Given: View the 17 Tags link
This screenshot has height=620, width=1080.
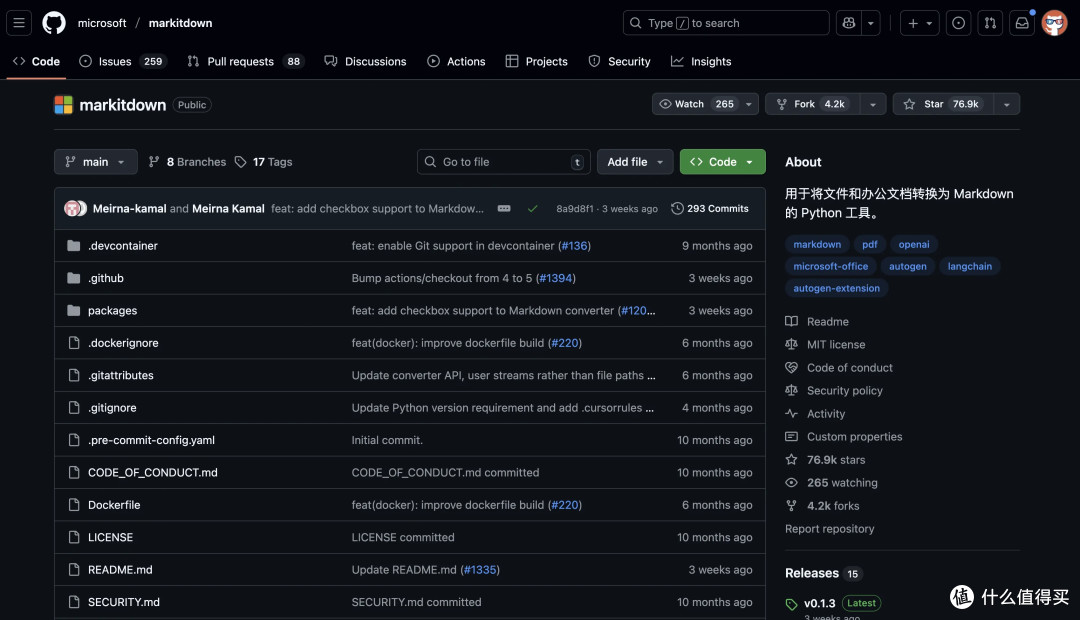Looking at the screenshot, I should (264, 162).
